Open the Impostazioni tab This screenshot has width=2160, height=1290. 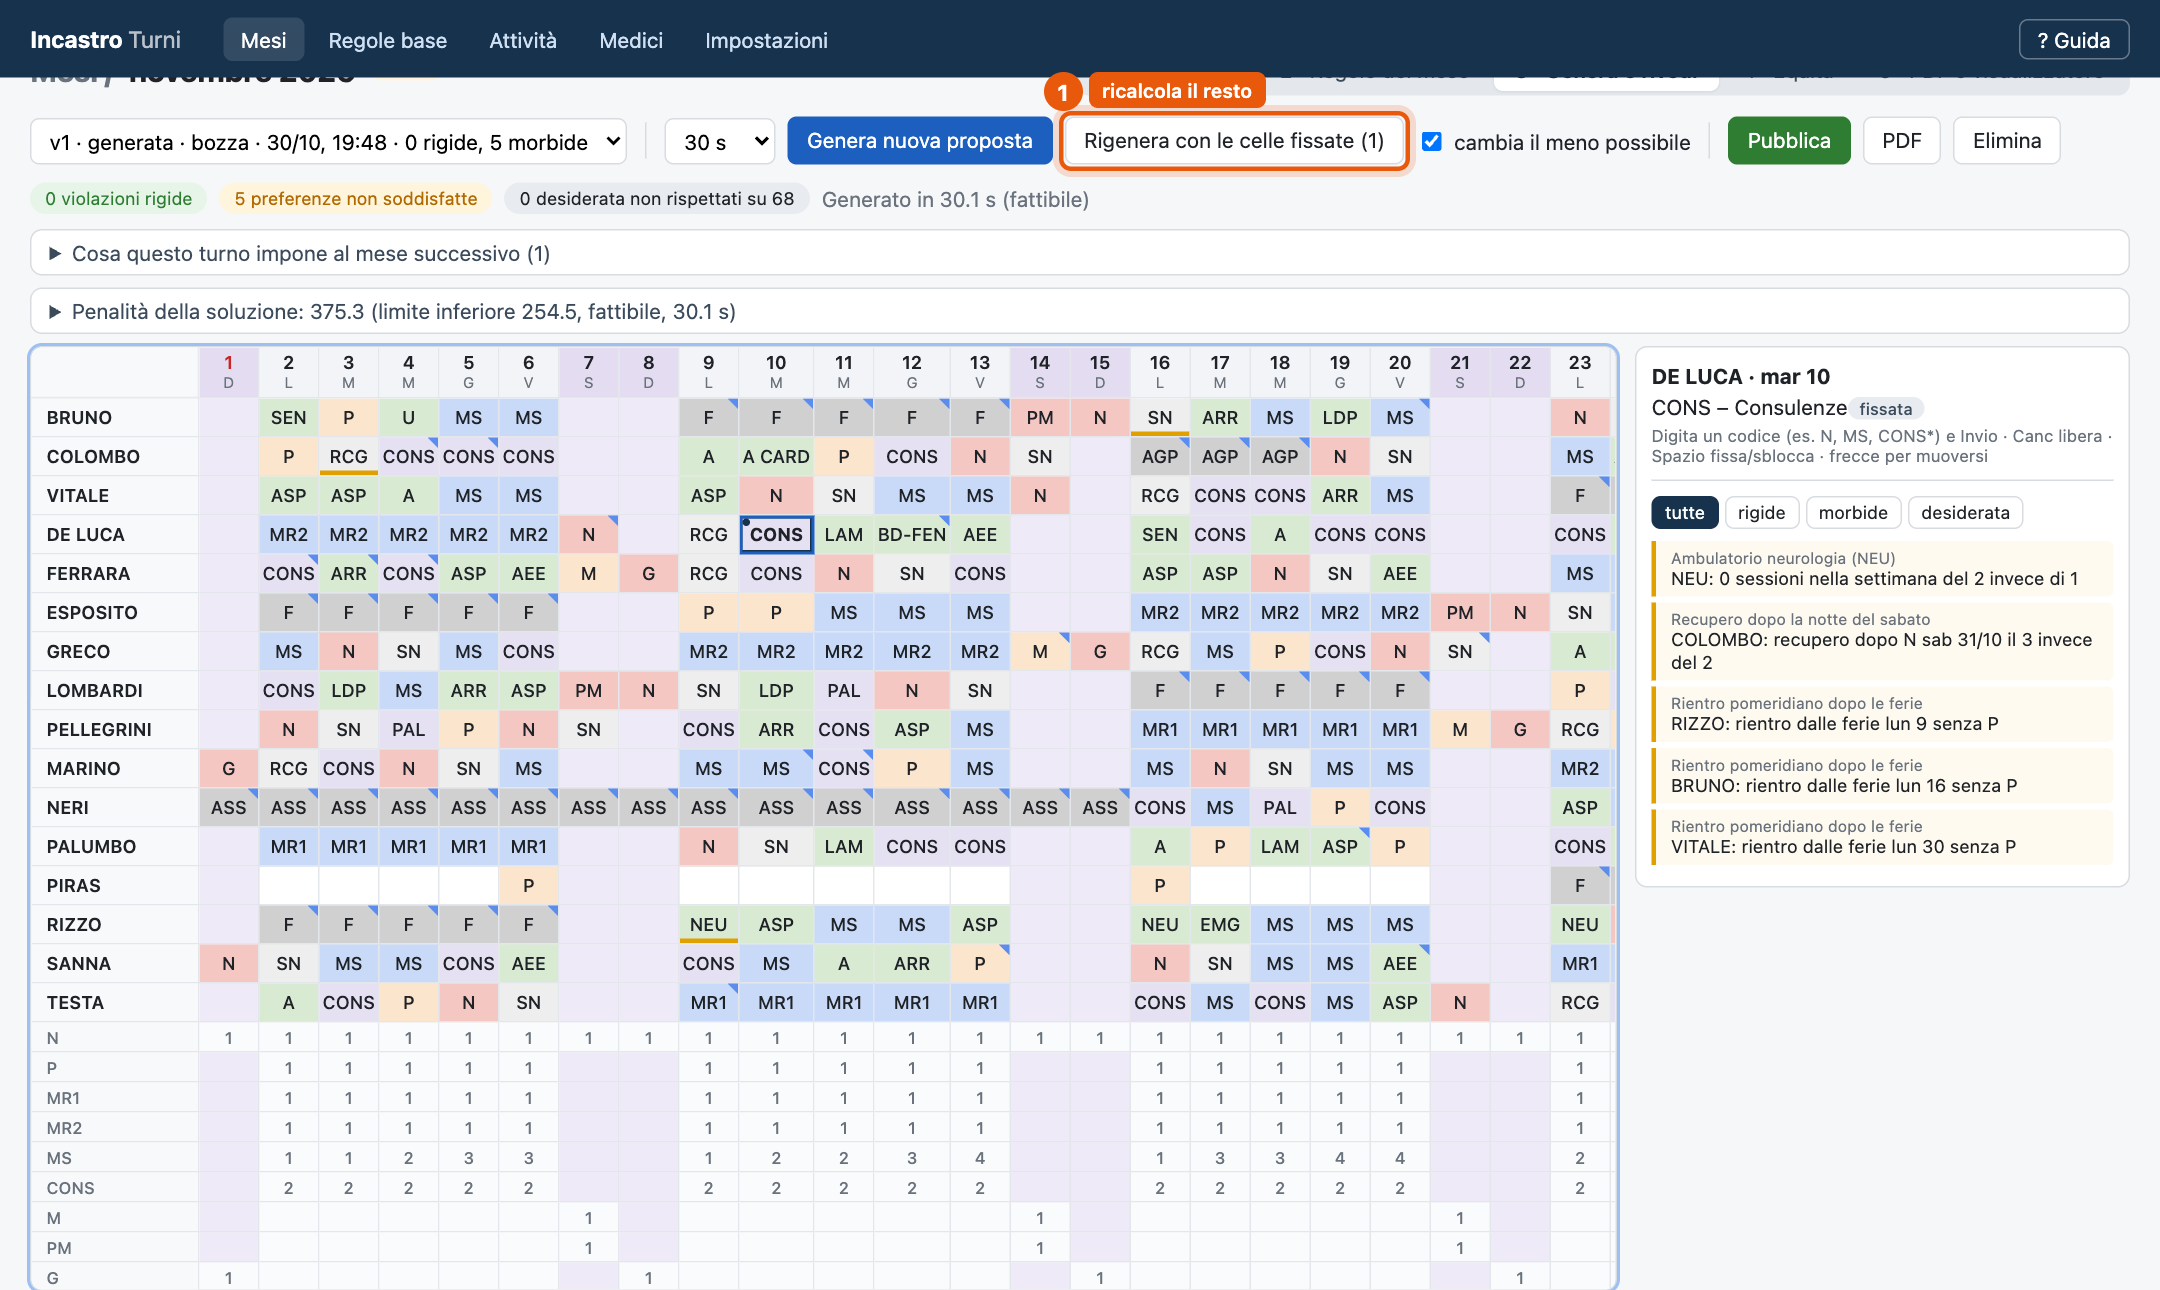pyautogui.click(x=766, y=40)
